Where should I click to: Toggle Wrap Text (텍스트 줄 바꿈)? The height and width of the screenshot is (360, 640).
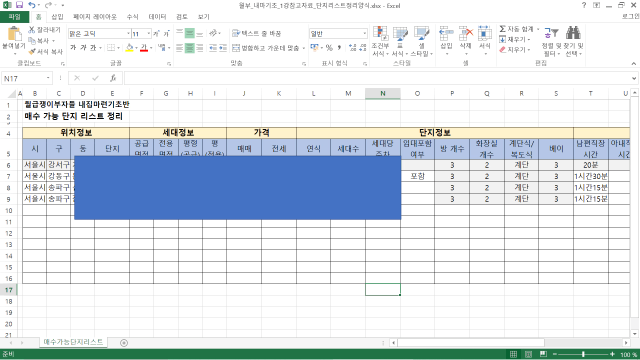pyautogui.click(x=257, y=33)
